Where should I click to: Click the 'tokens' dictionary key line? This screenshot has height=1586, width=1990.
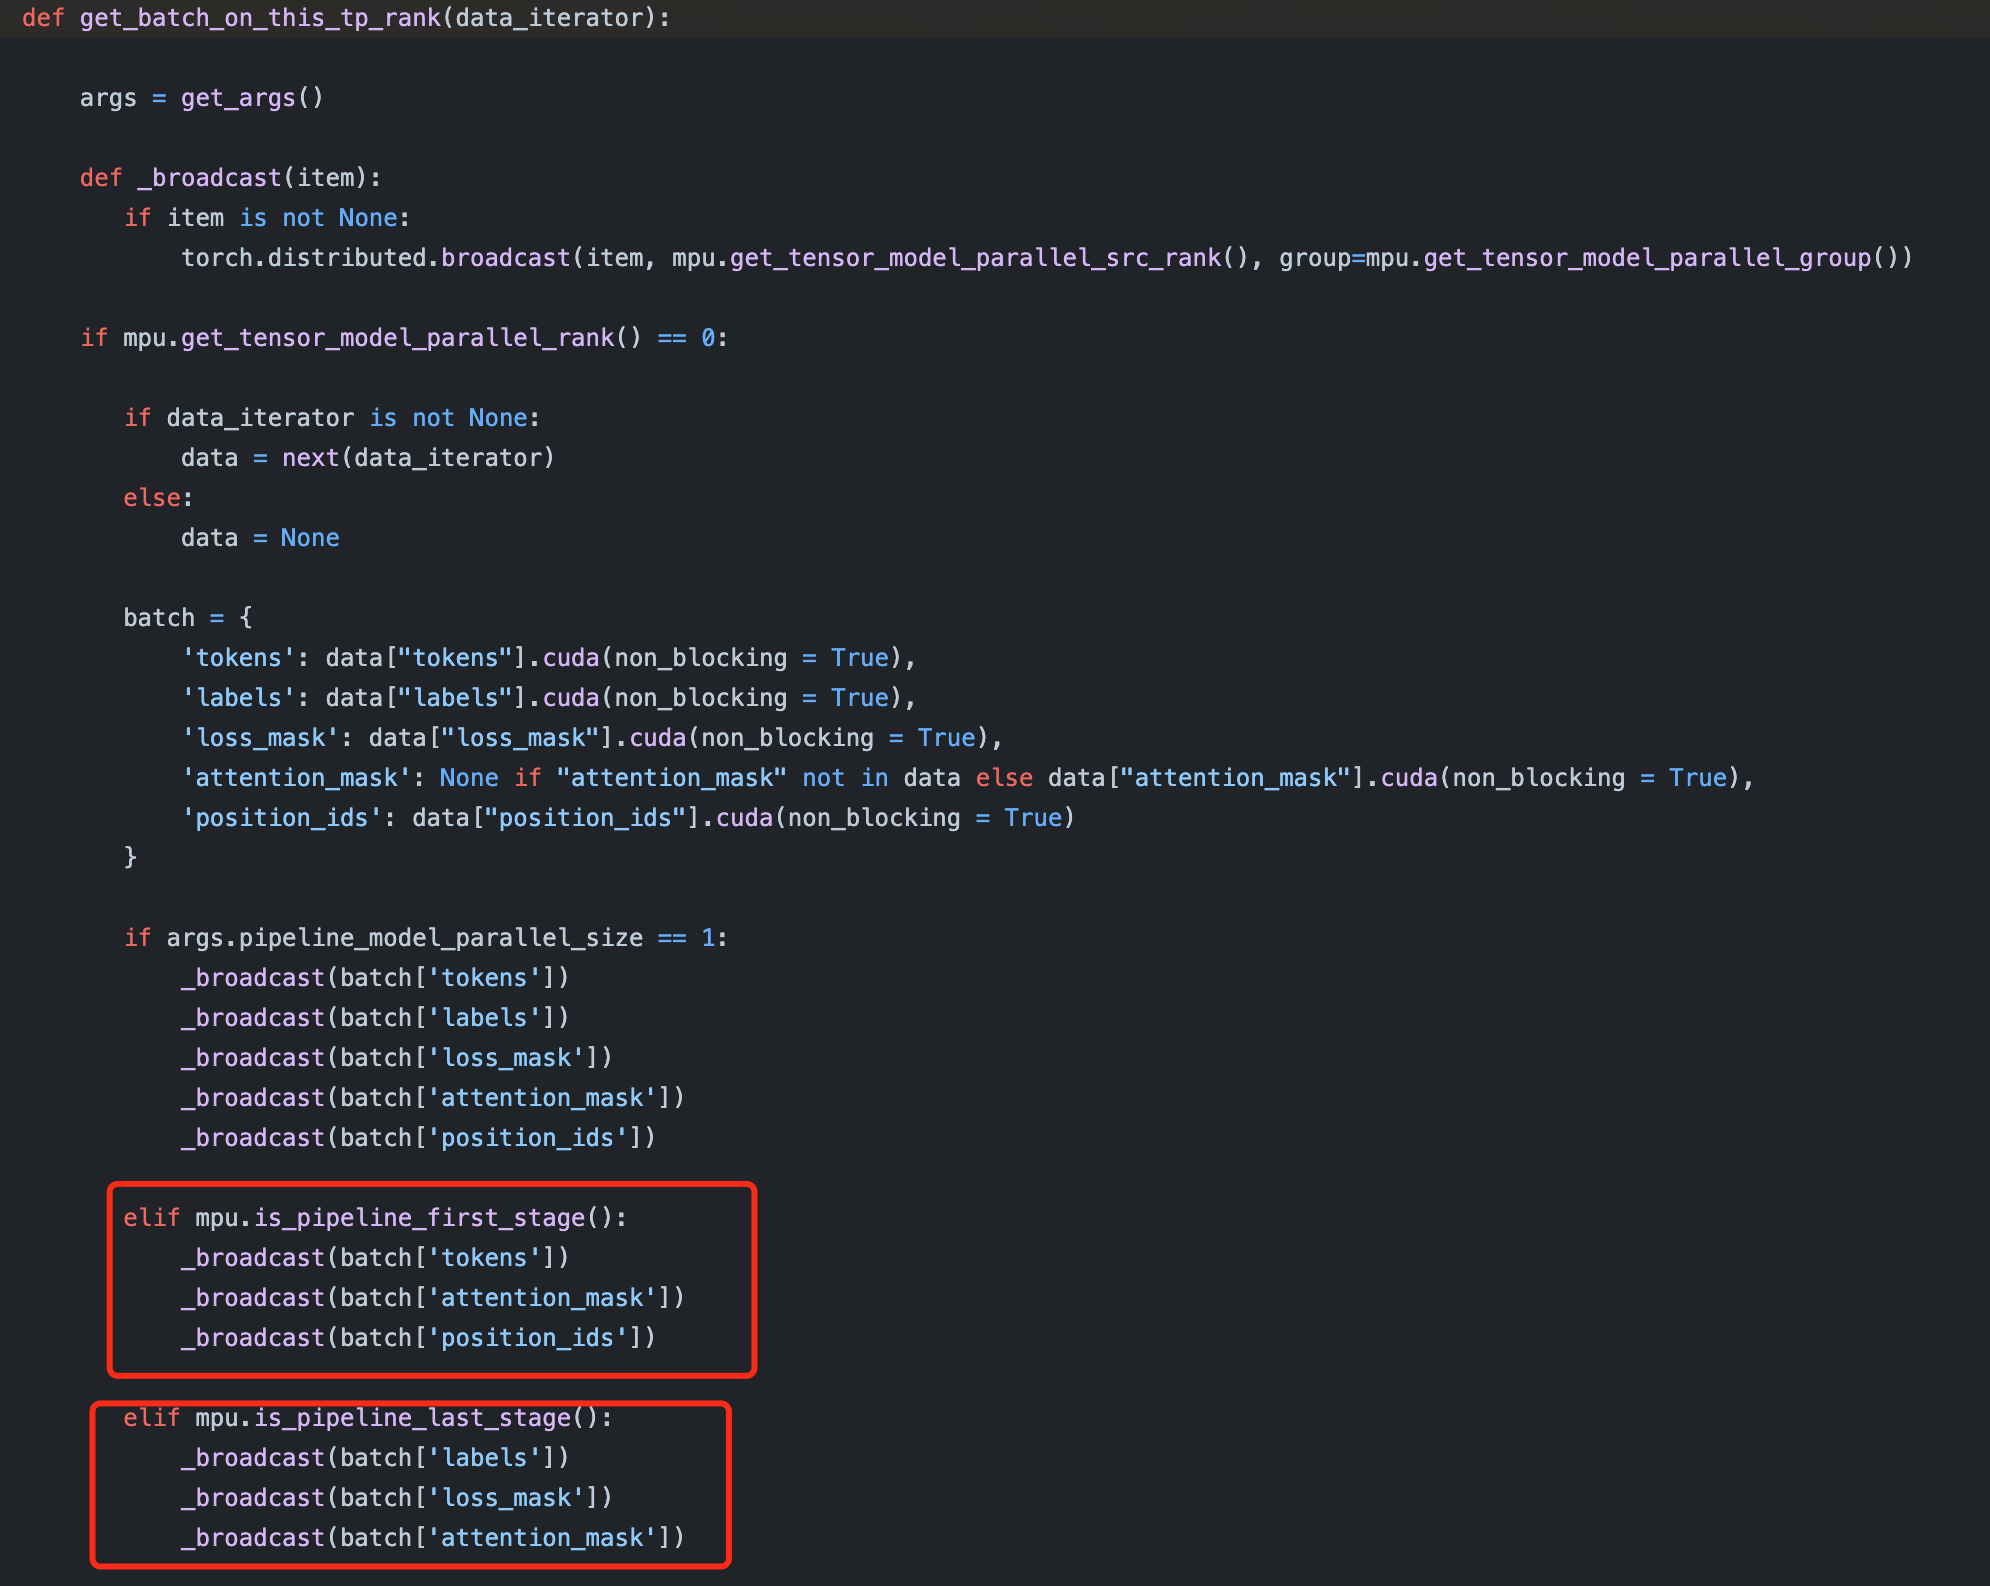click(x=549, y=658)
